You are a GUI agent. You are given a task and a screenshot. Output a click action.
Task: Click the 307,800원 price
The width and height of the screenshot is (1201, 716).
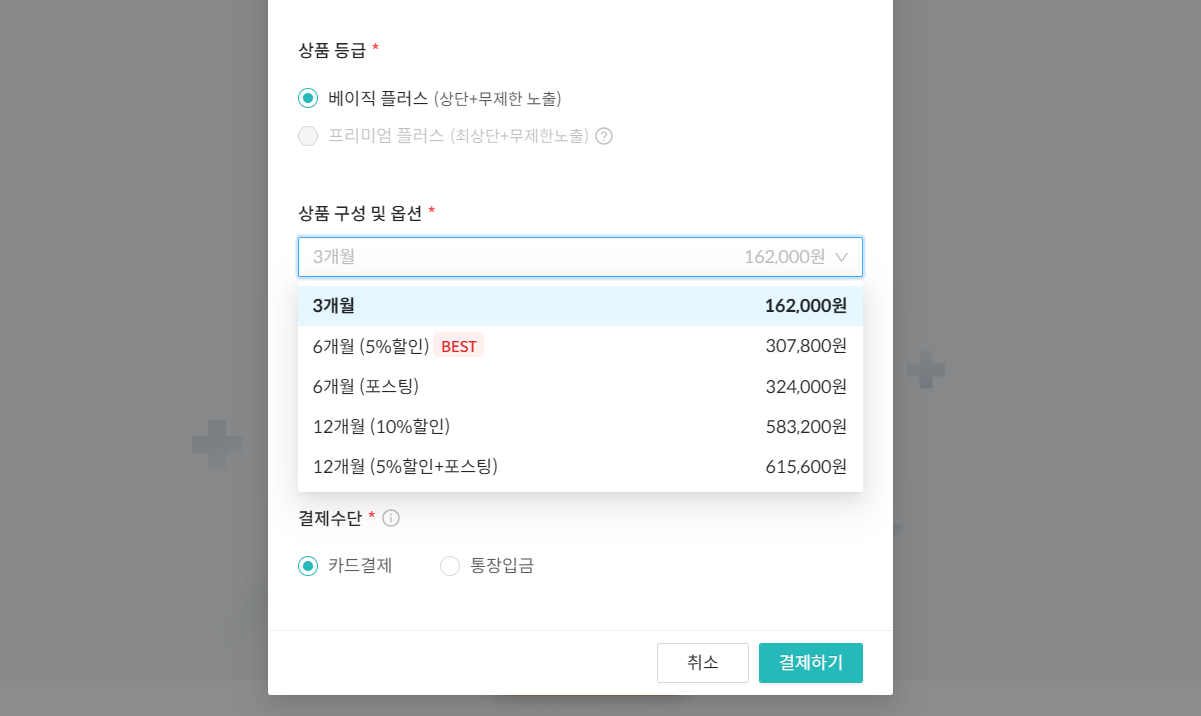click(x=806, y=346)
